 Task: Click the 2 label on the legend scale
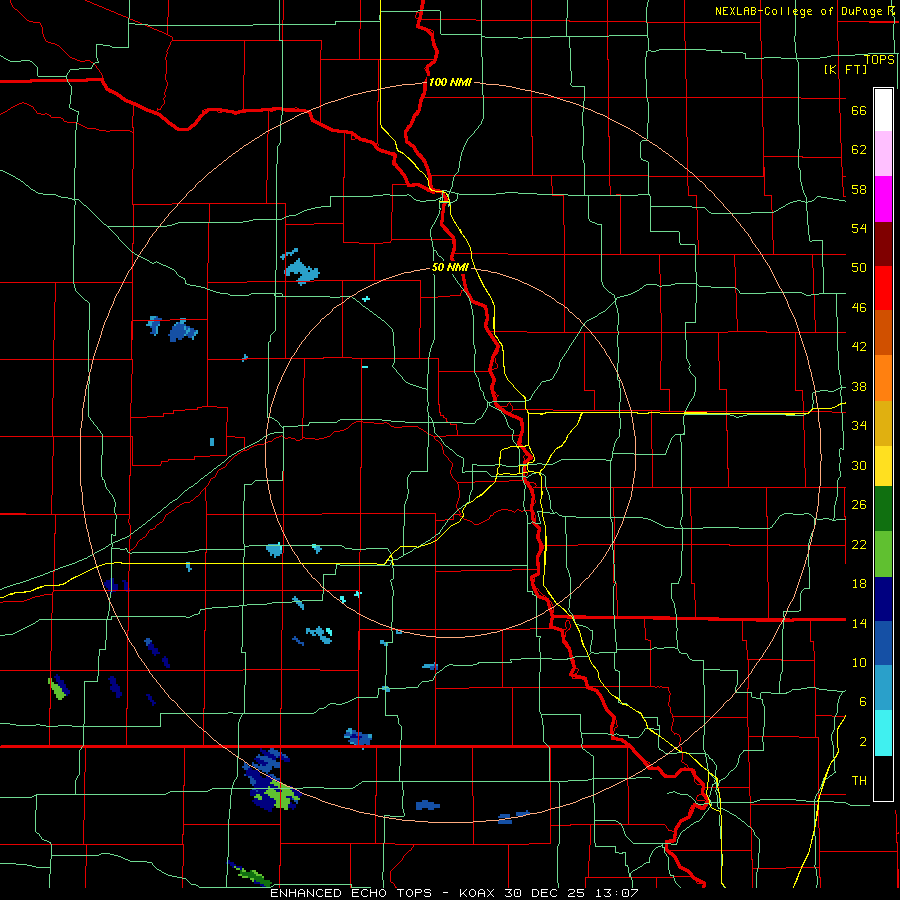pyautogui.click(x=863, y=742)
